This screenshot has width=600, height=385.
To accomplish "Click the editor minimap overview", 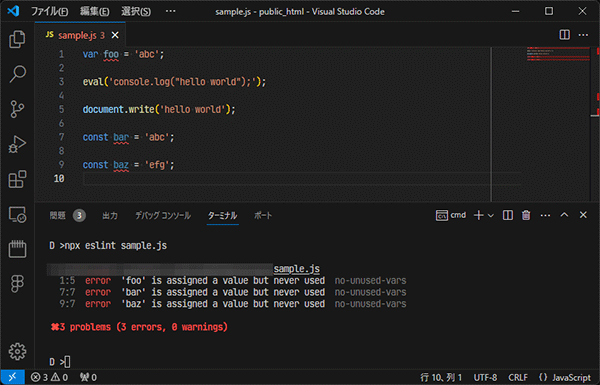I will 558,54.
